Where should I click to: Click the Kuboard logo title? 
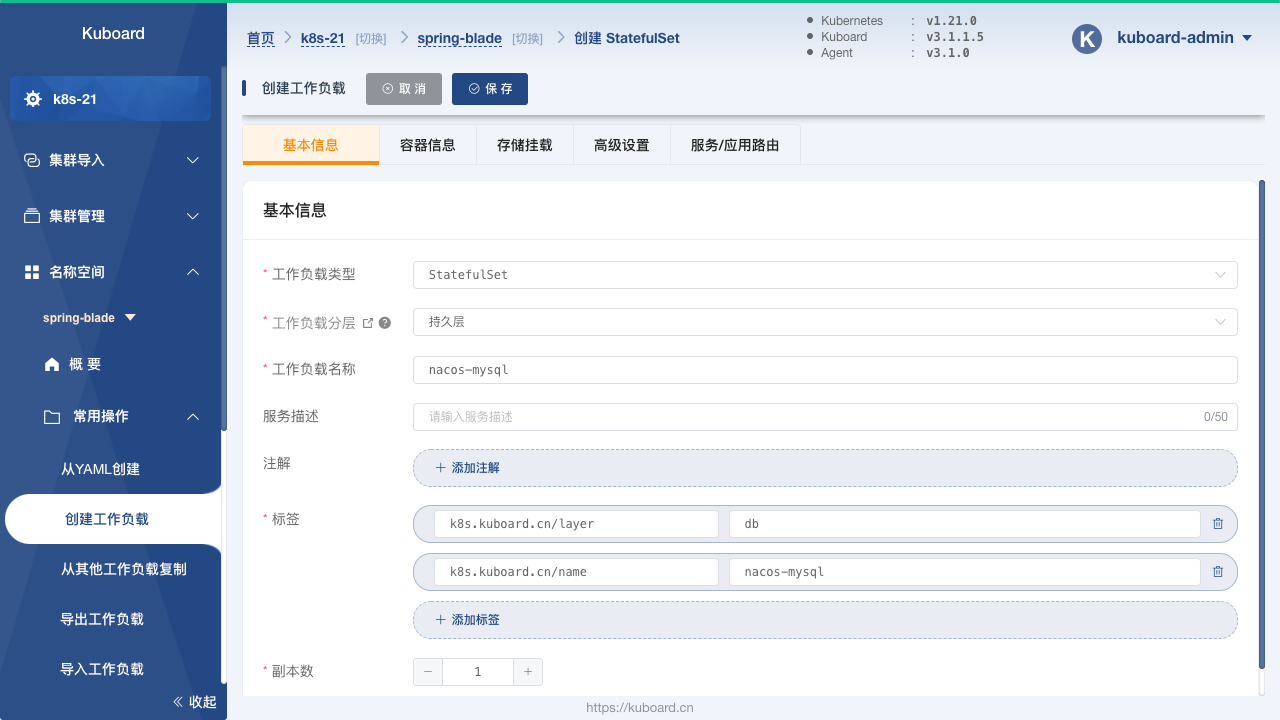click(113, 33)
